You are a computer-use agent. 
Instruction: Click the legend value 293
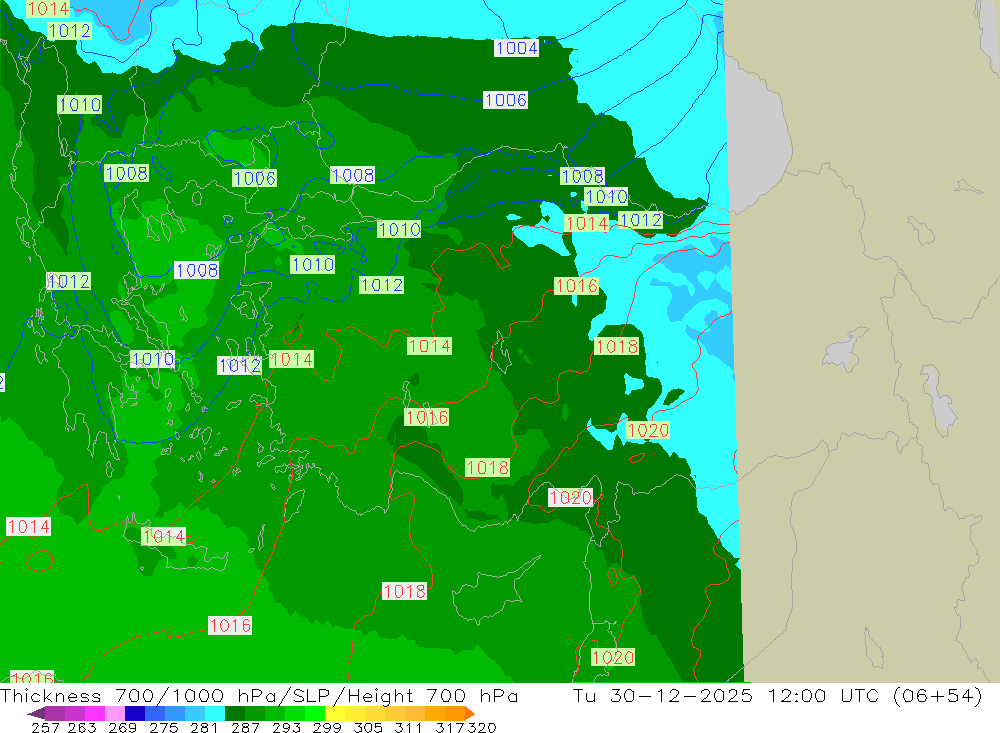click(286, 727)
